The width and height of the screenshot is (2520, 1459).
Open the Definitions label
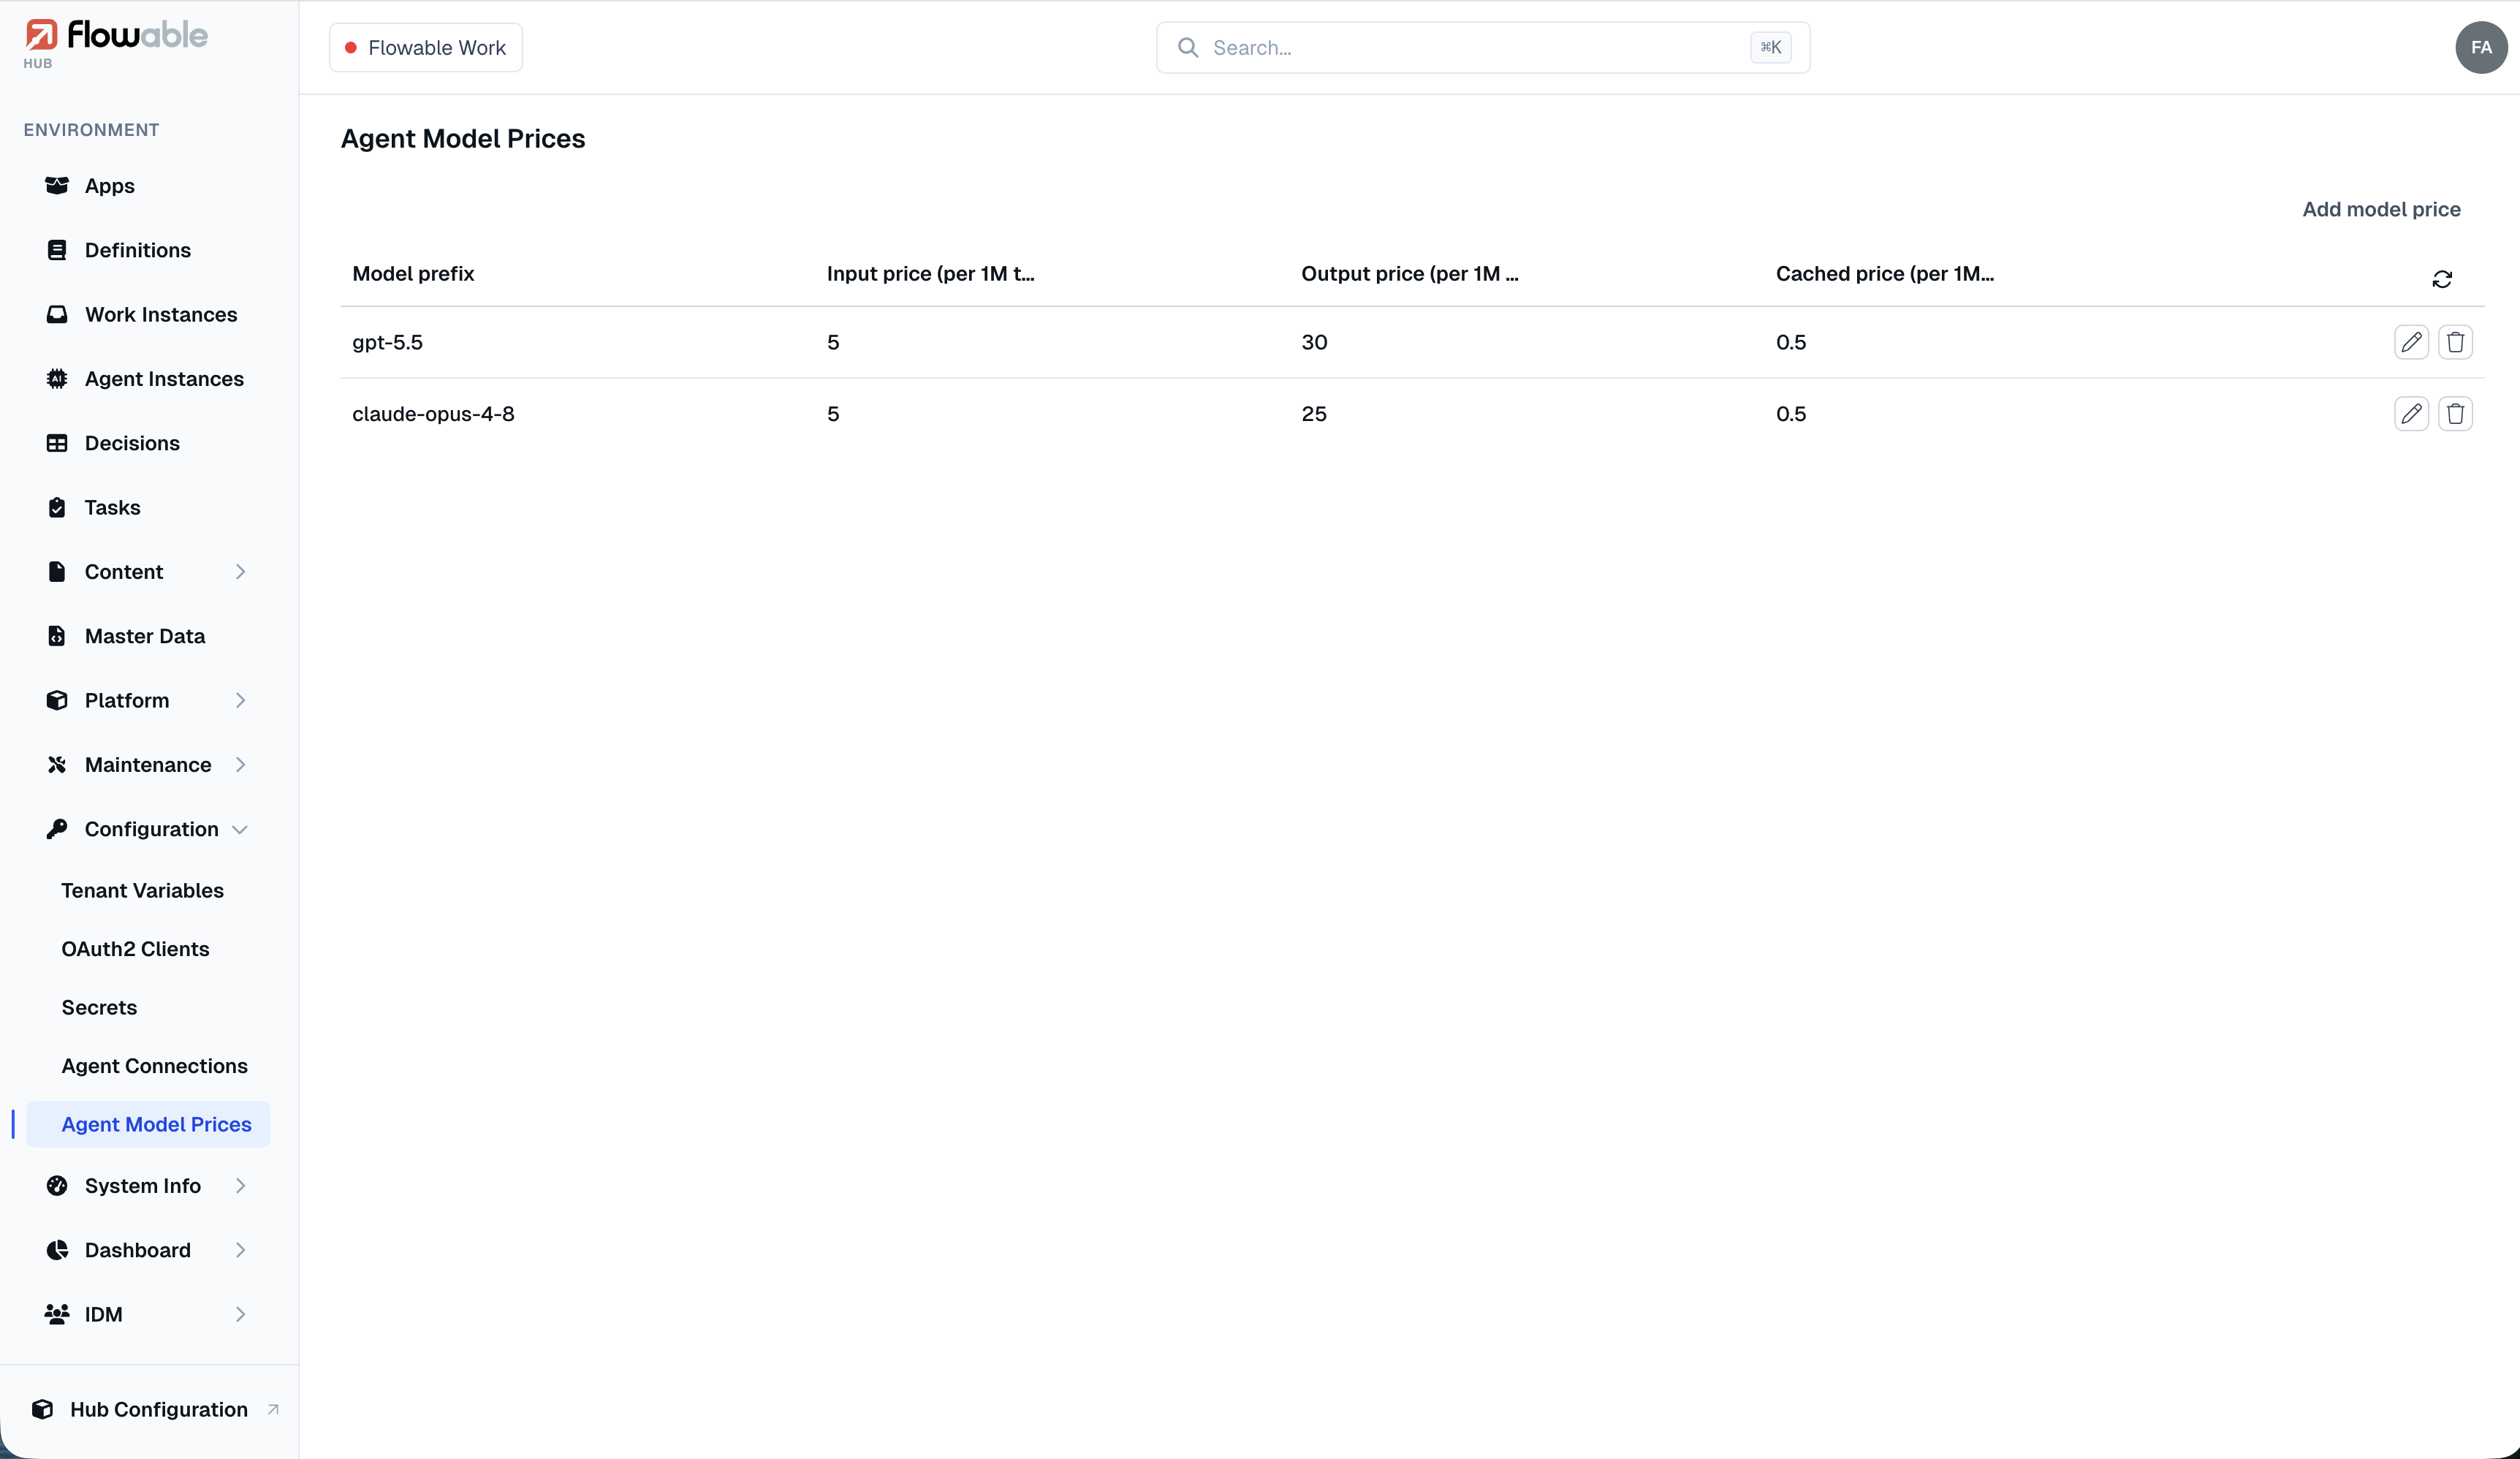[x=138, y=250]
